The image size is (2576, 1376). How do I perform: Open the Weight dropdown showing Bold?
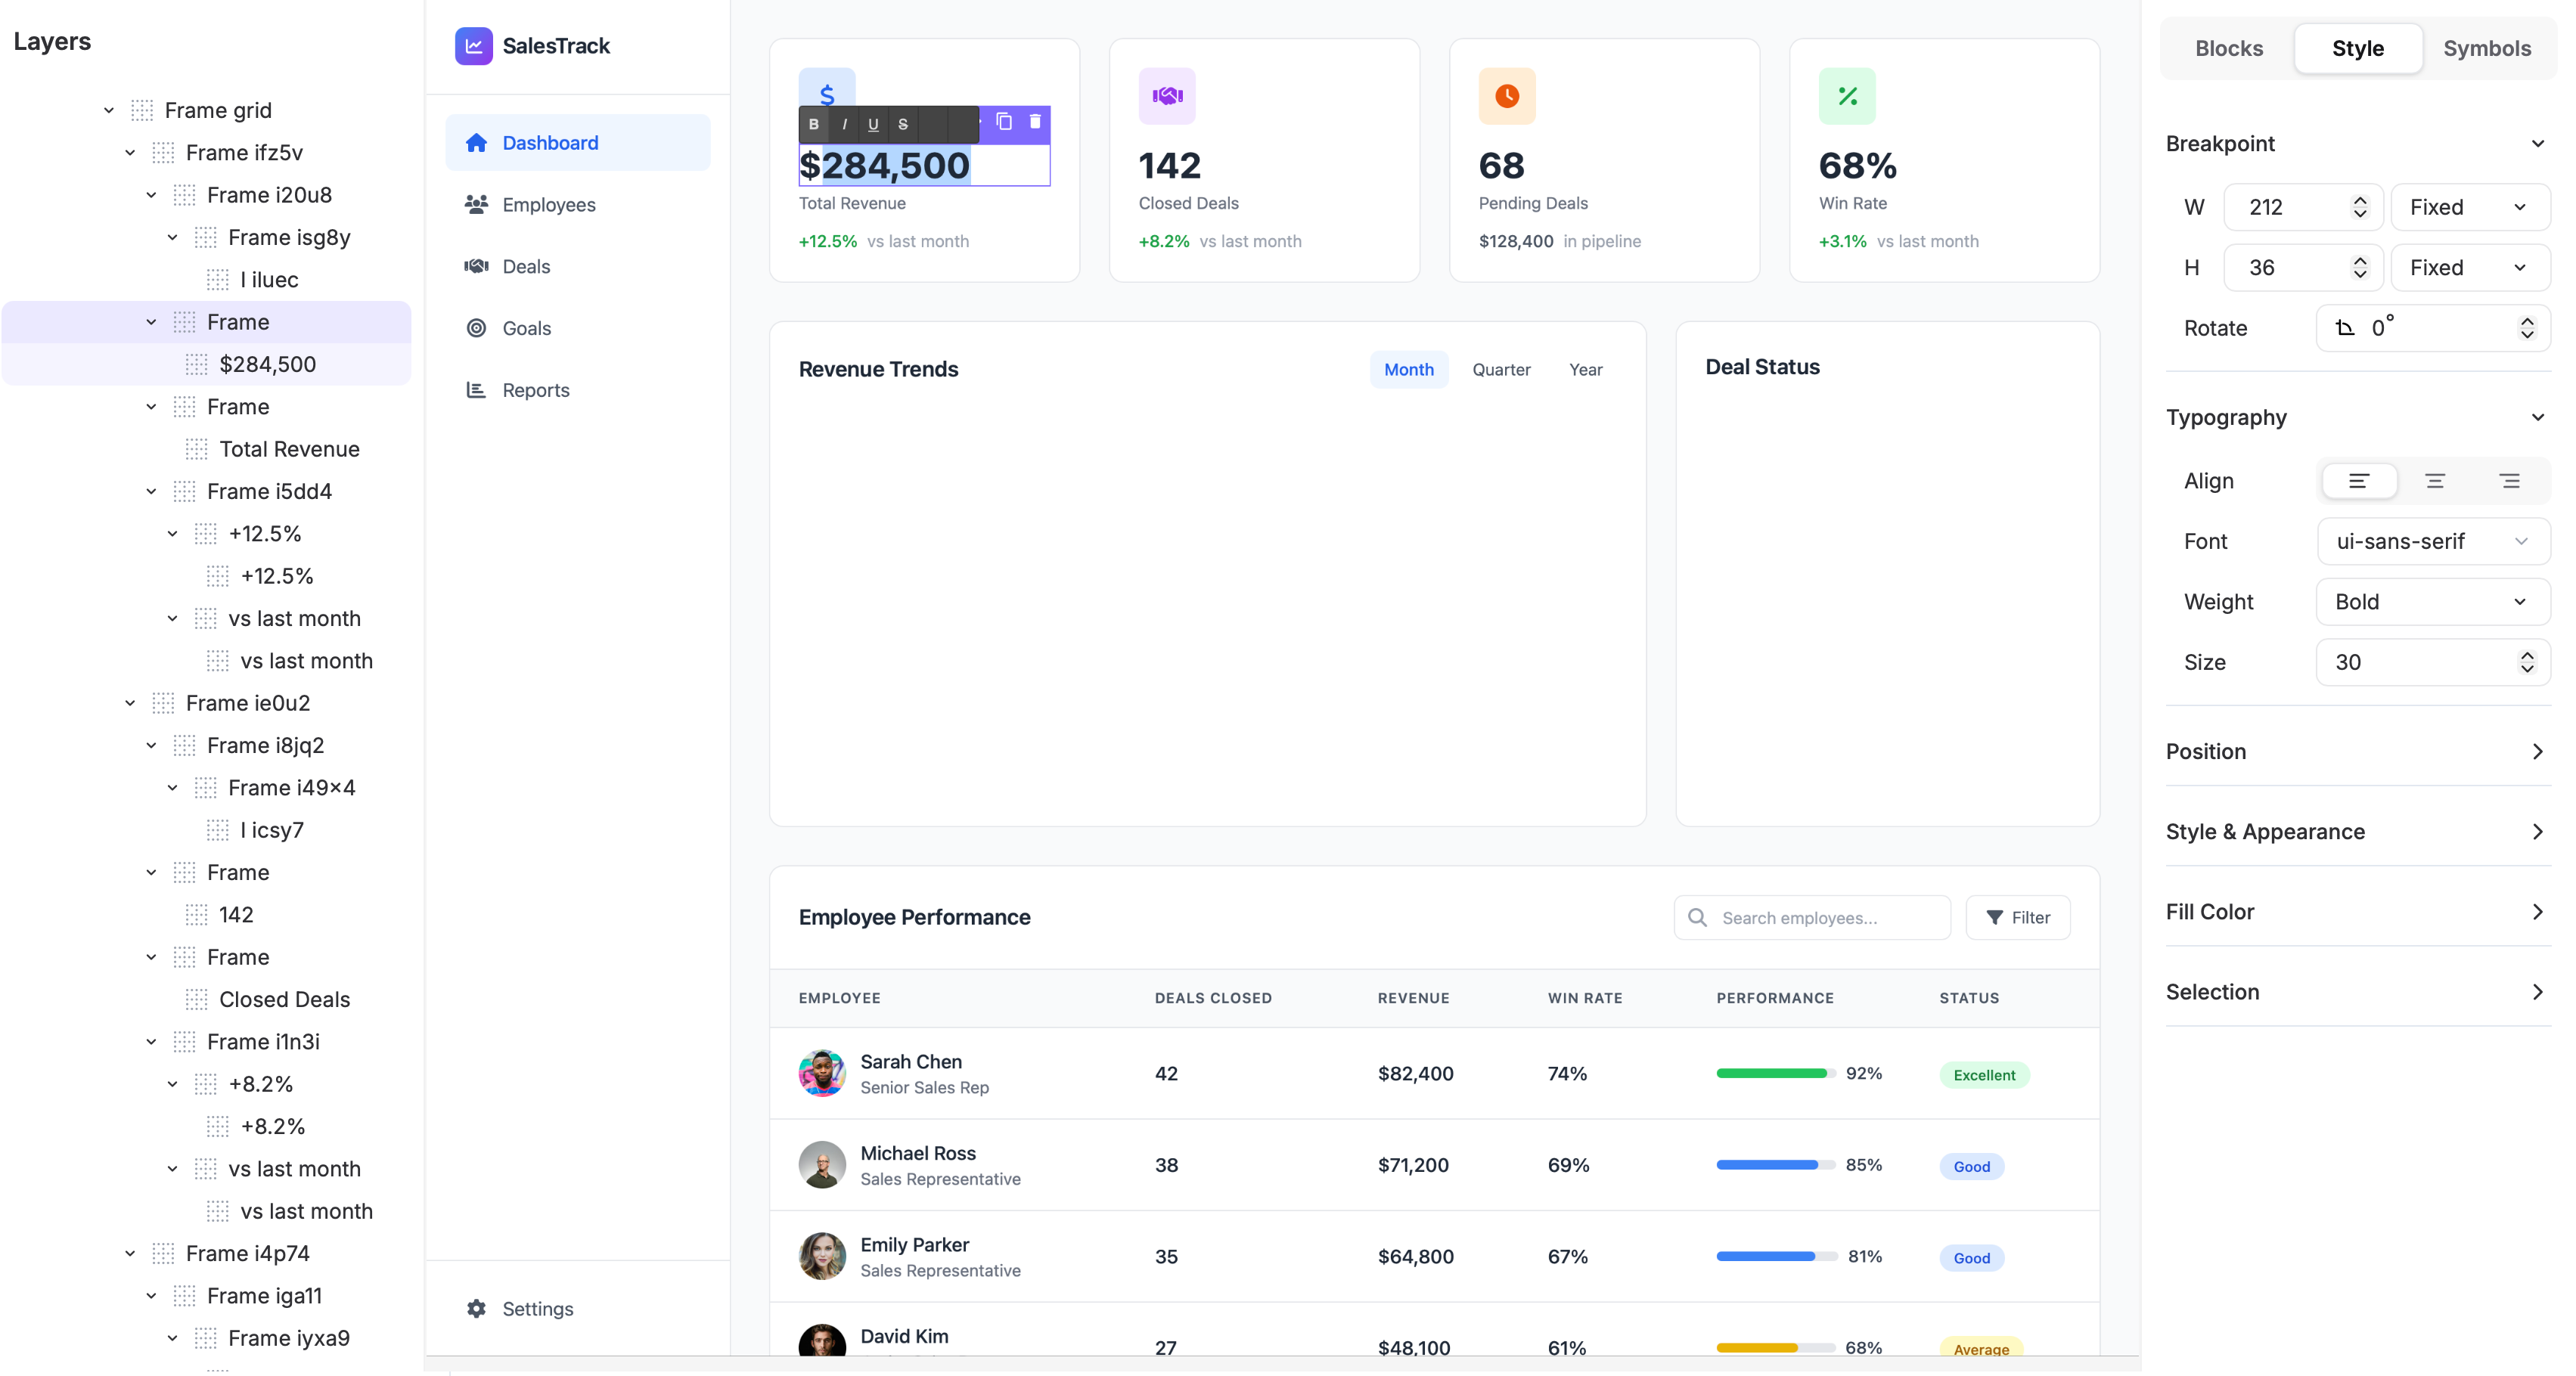[2432, 602]
